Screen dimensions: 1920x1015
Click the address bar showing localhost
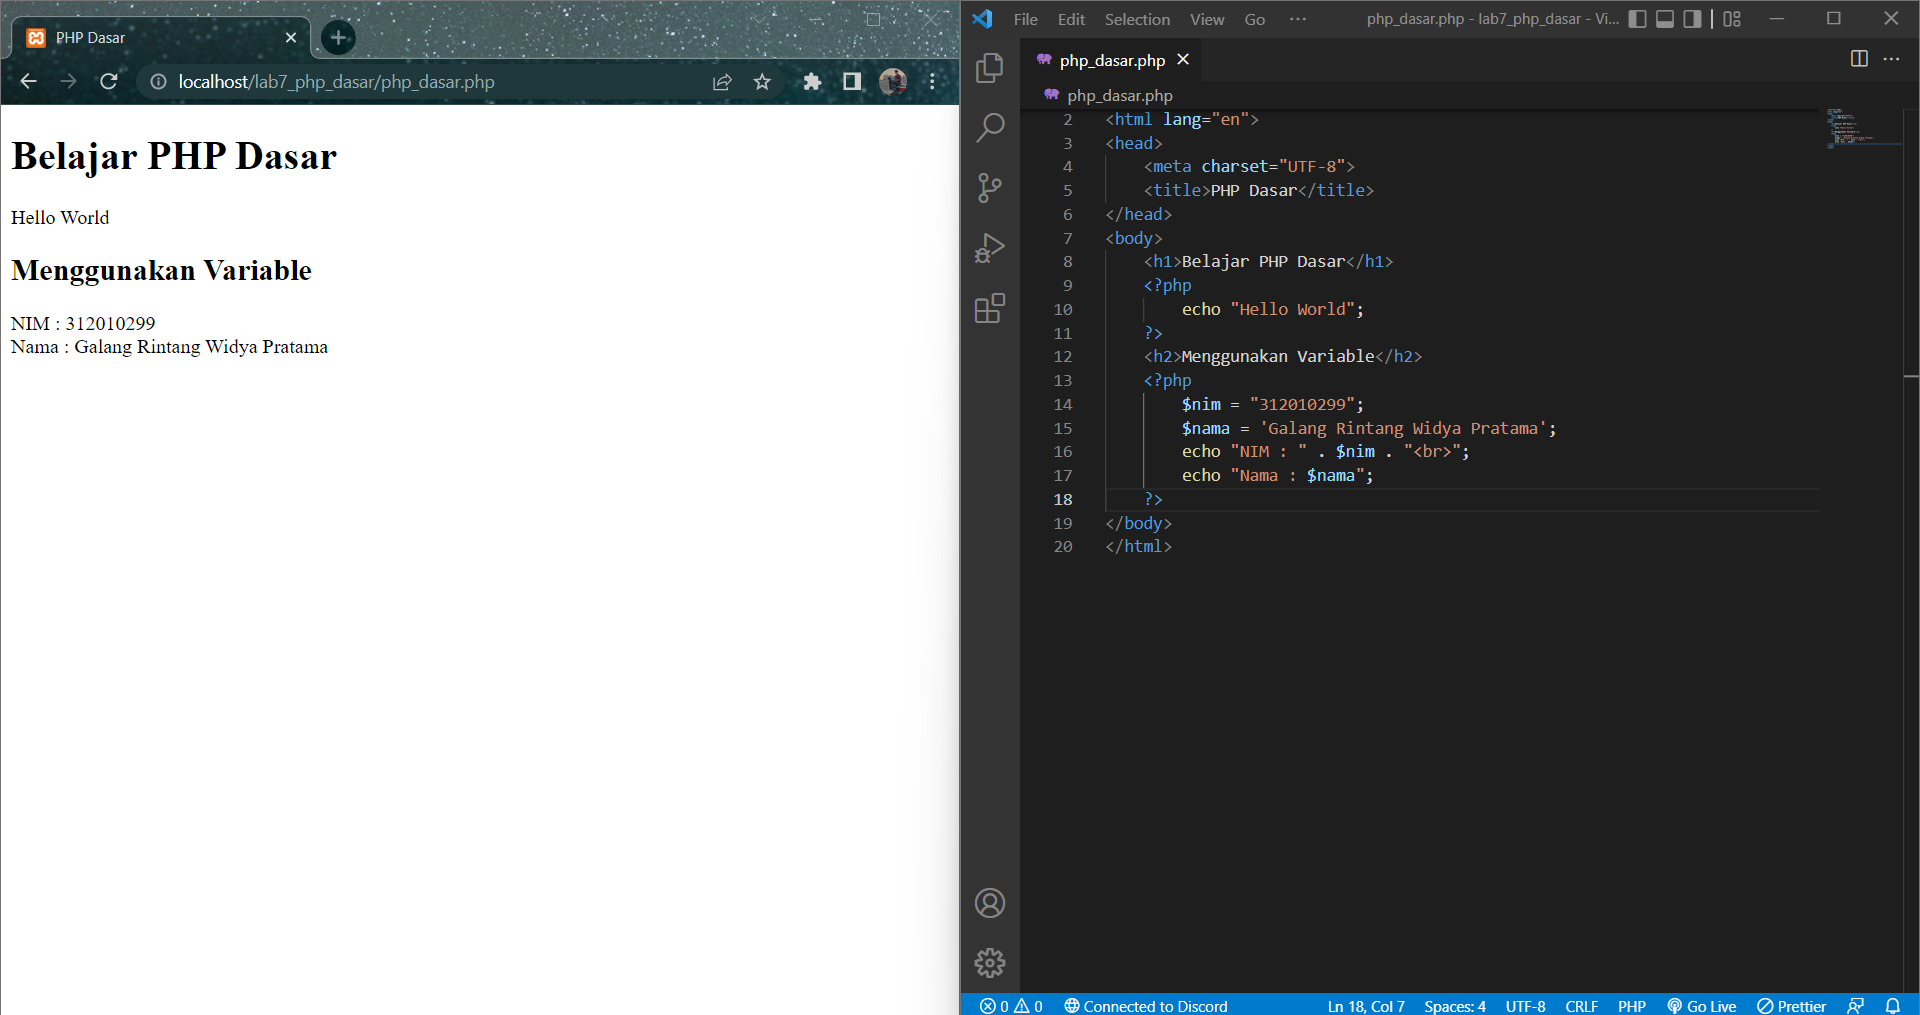tap(335, 82)
